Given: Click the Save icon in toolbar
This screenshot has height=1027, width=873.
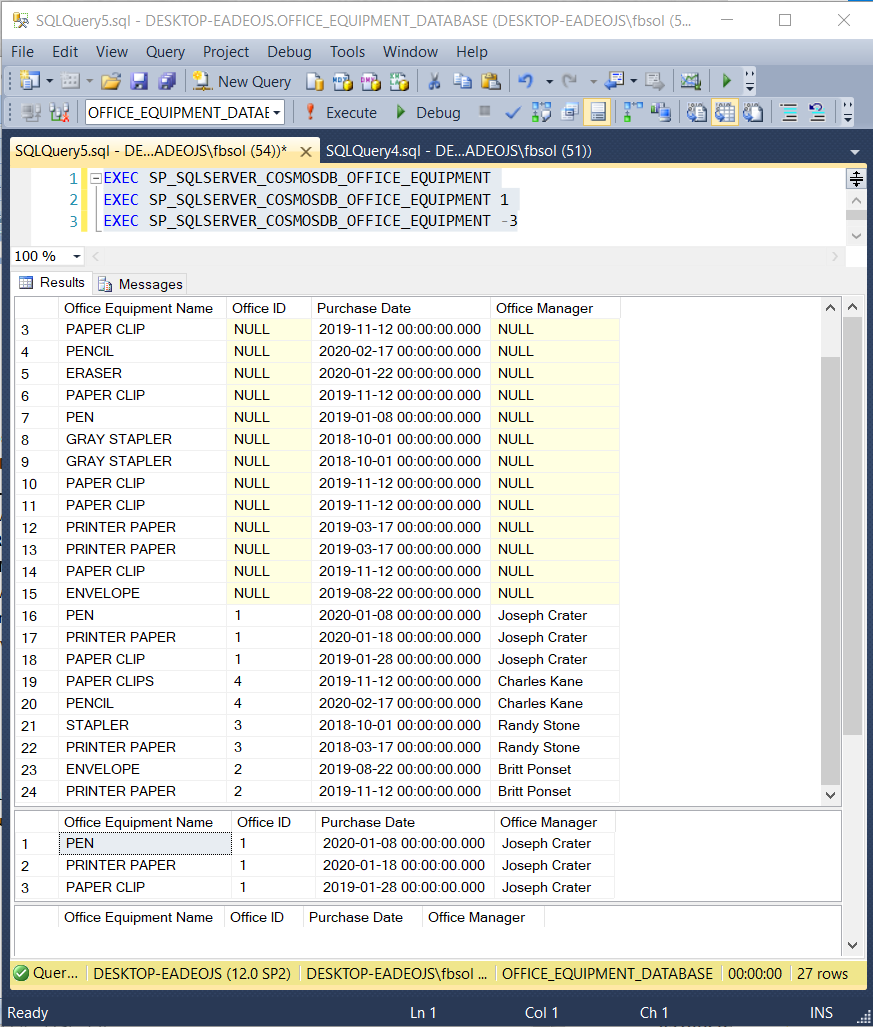Looking at the screenshot, I should (139, 82).
